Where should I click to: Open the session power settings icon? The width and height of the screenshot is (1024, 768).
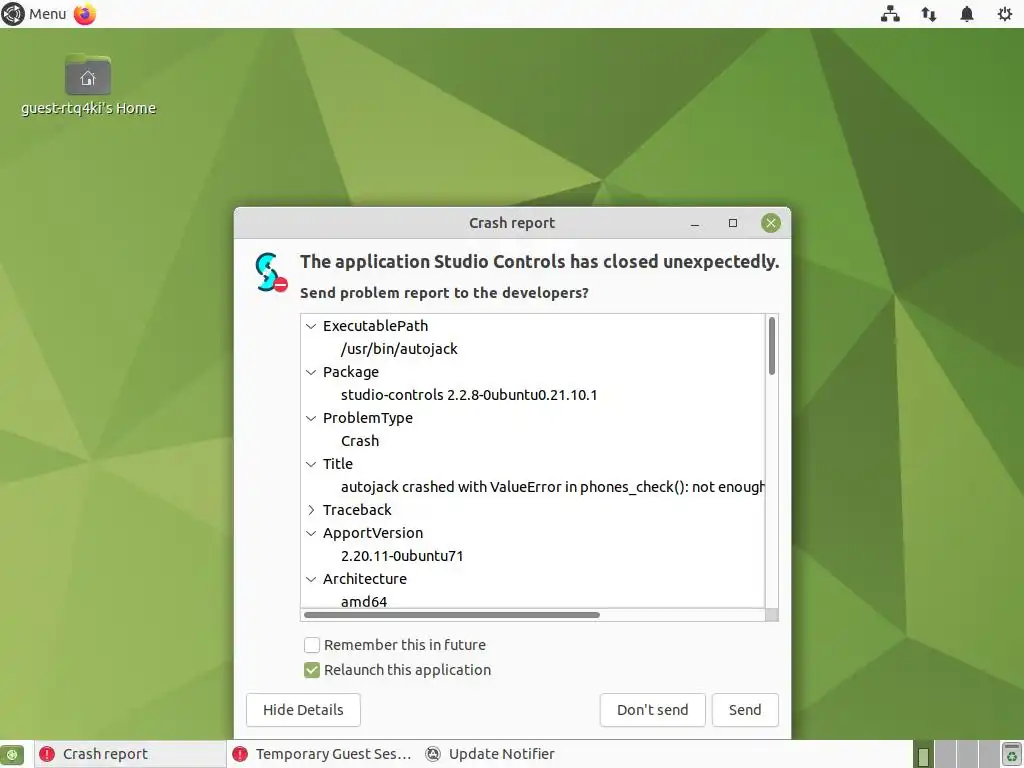point(1005,14)
